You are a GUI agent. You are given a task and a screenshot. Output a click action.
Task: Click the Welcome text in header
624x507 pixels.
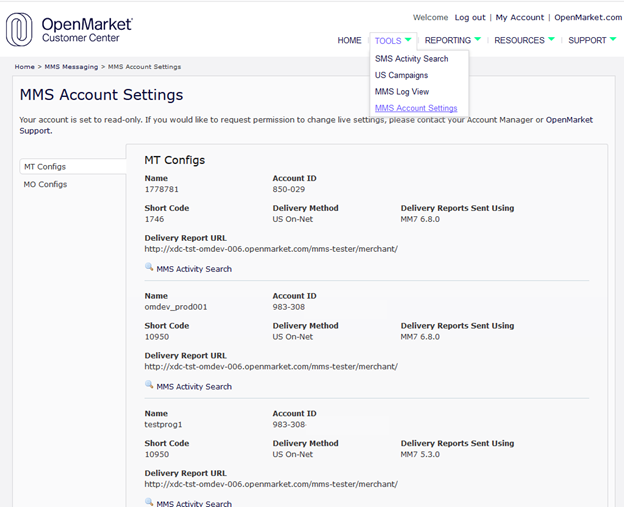click(x=431, y=18)
